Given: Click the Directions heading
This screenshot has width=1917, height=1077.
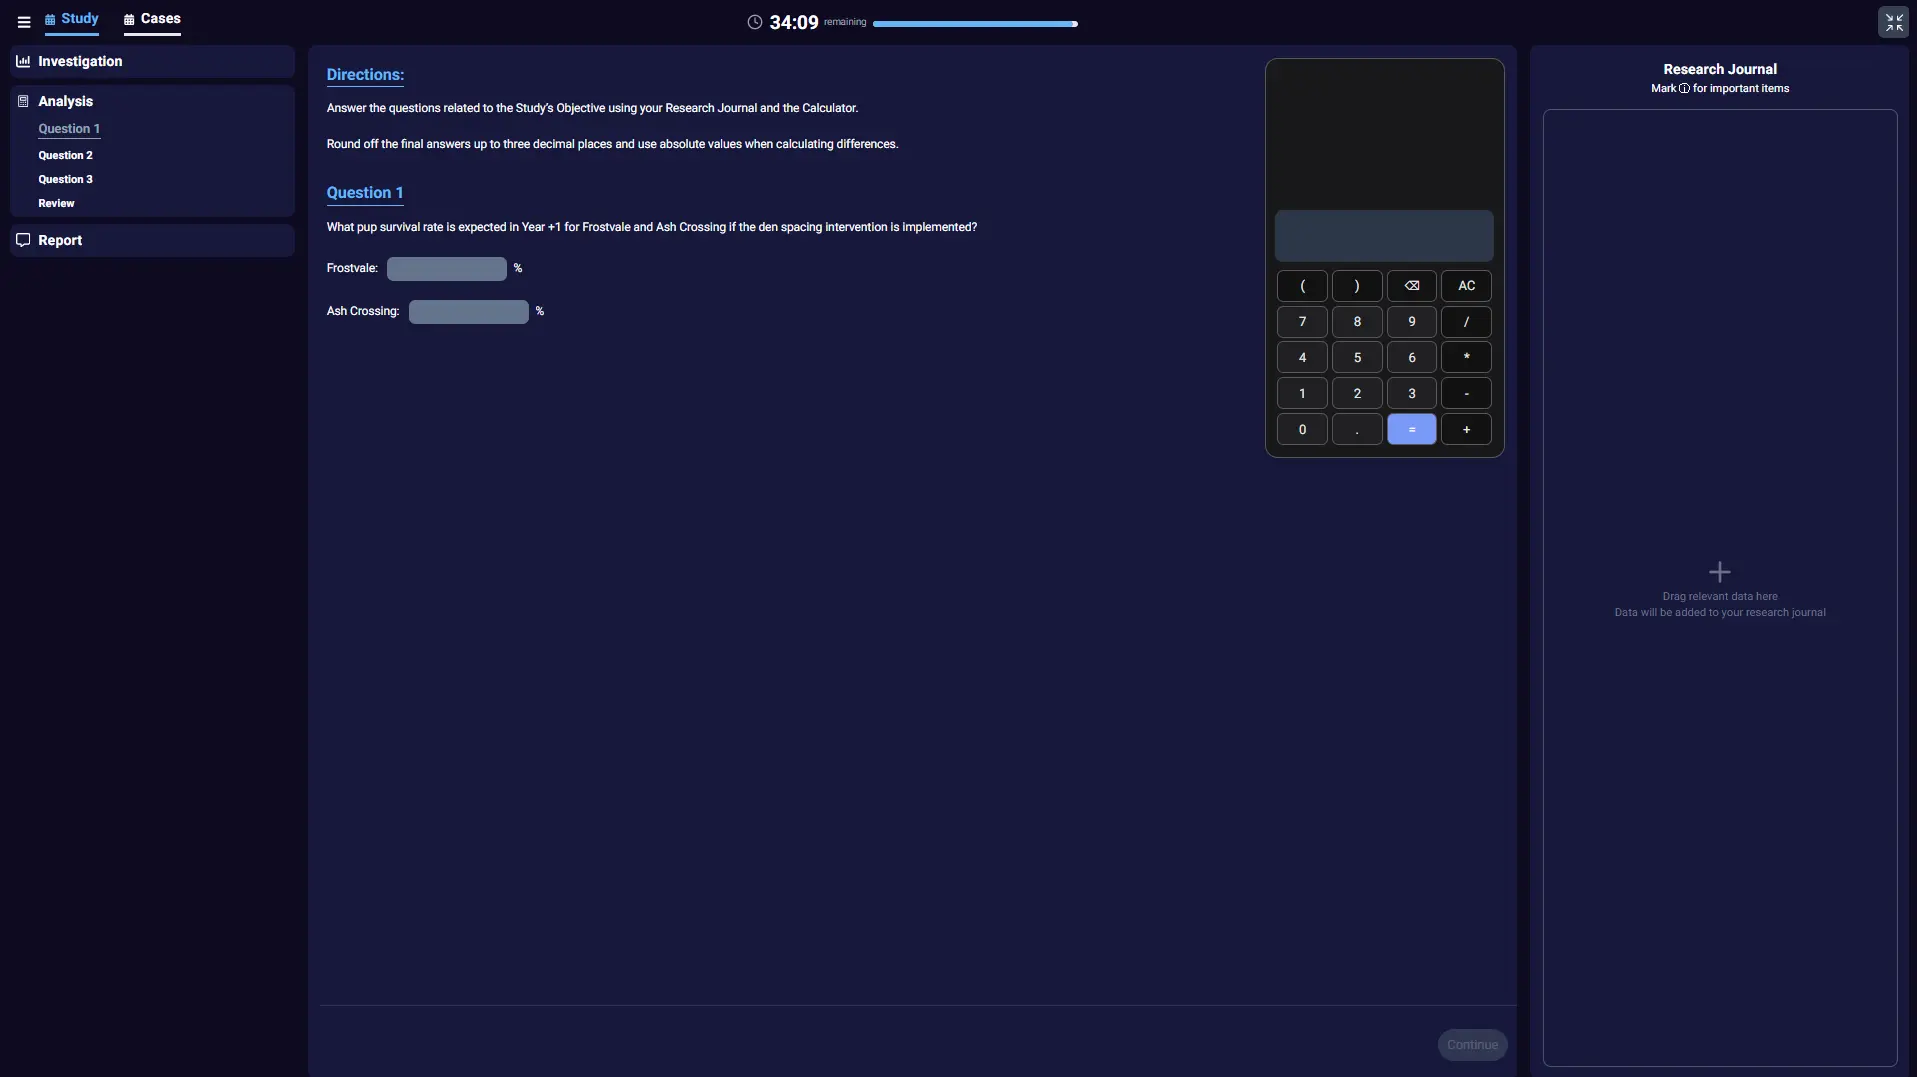Looking at the screenshot, I should coord(365,75).
